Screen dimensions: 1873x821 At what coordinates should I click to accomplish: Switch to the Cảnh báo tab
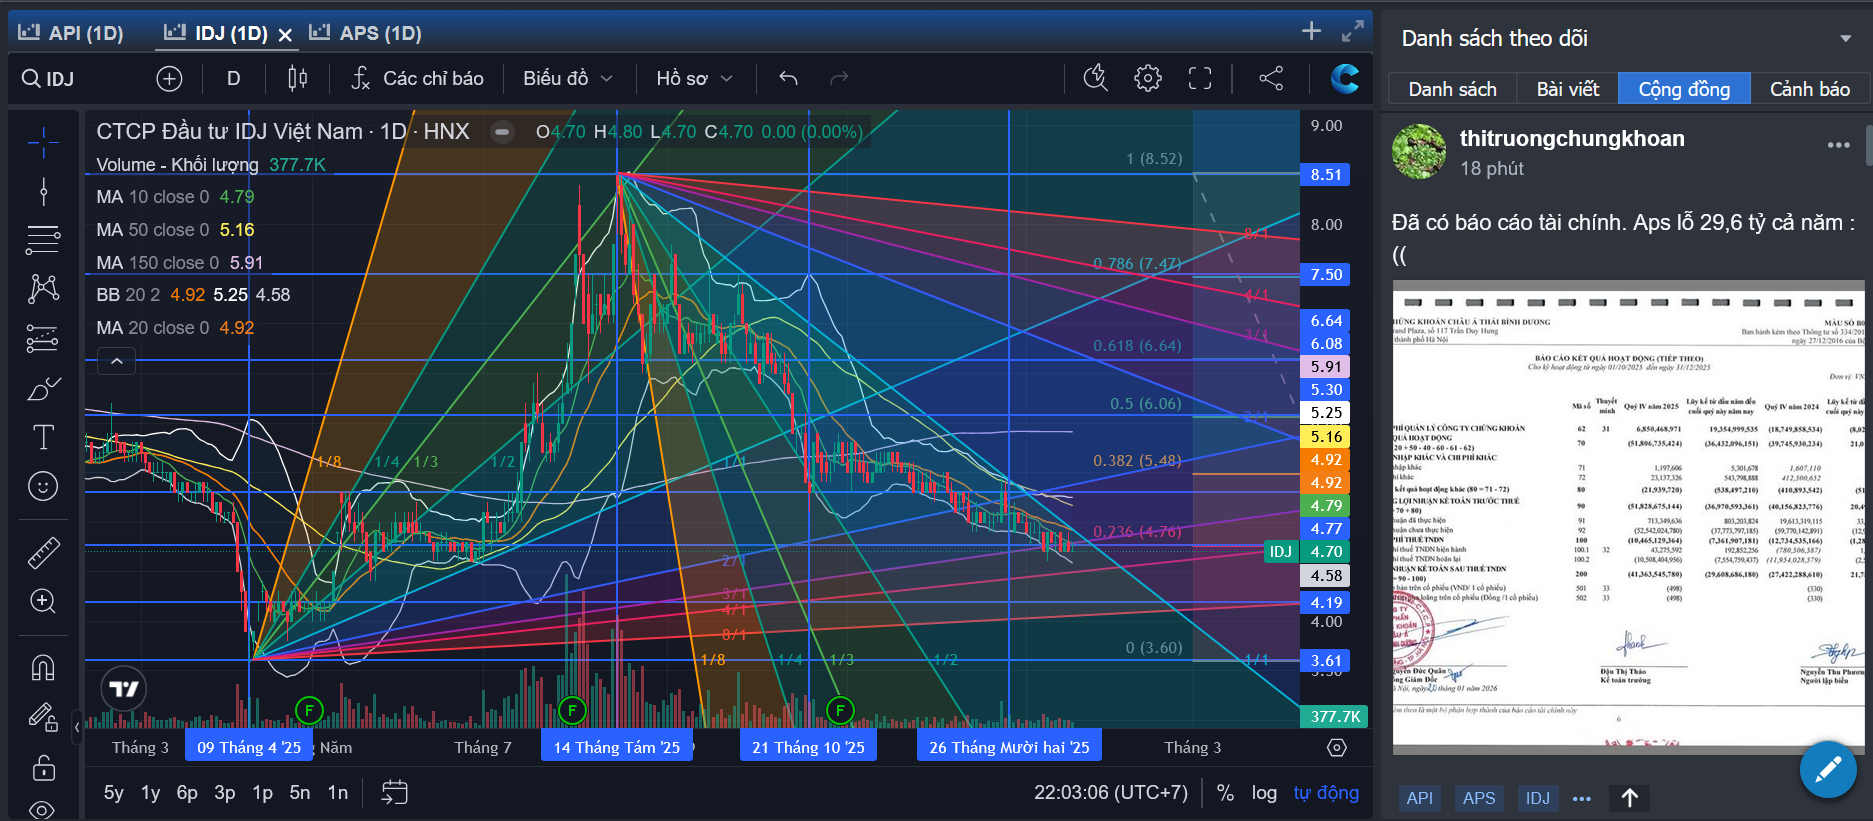pyautogui.click(x=1809, y=89)
